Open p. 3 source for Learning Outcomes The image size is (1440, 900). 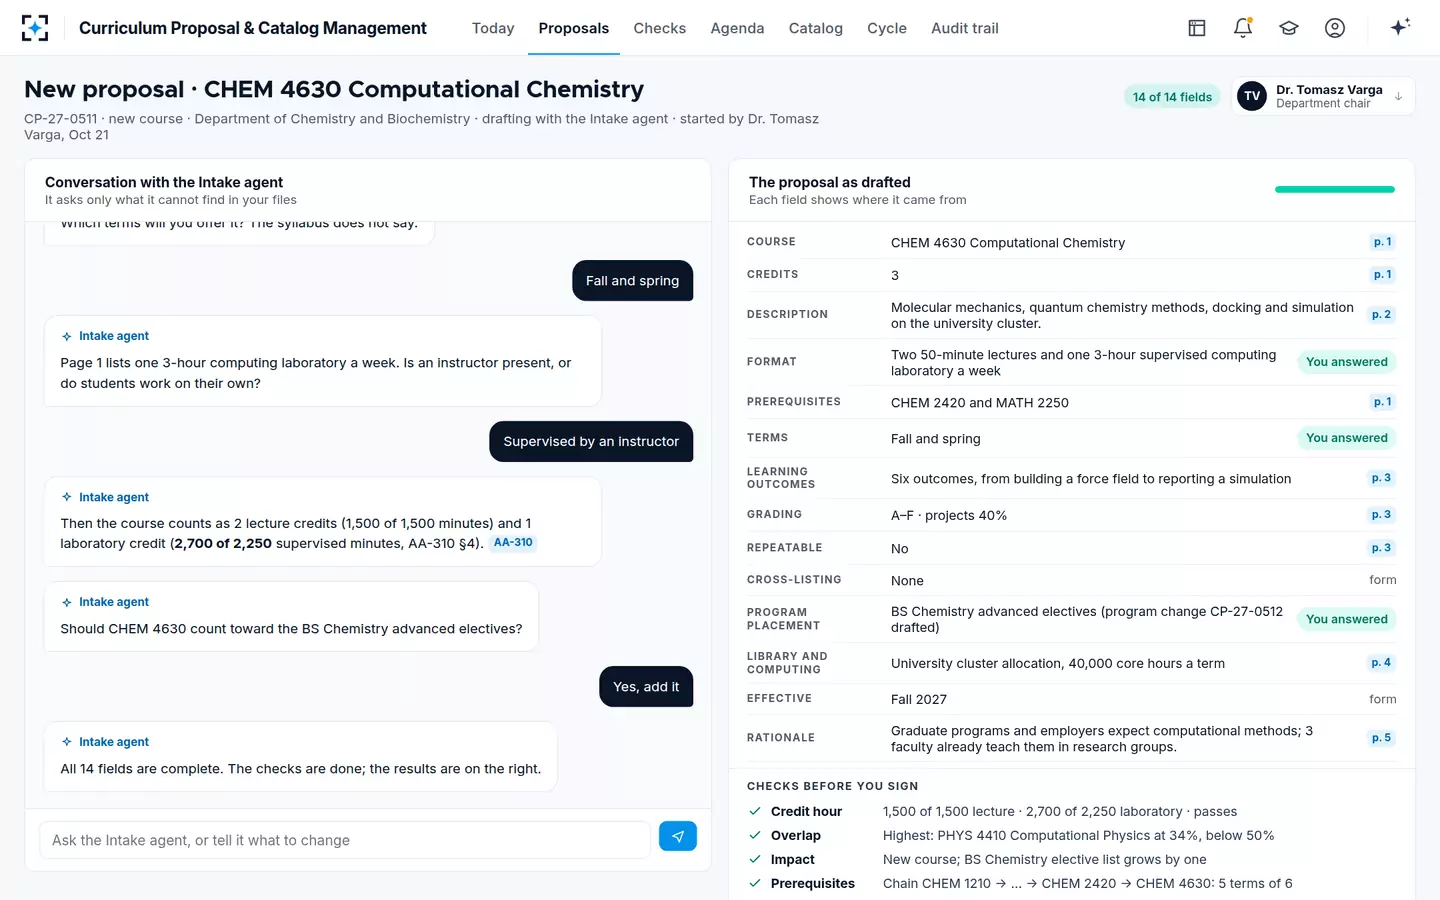1381,478
